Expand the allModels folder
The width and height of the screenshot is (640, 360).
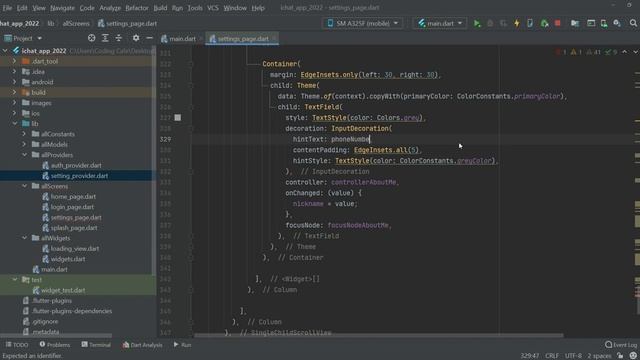(24, 144)
